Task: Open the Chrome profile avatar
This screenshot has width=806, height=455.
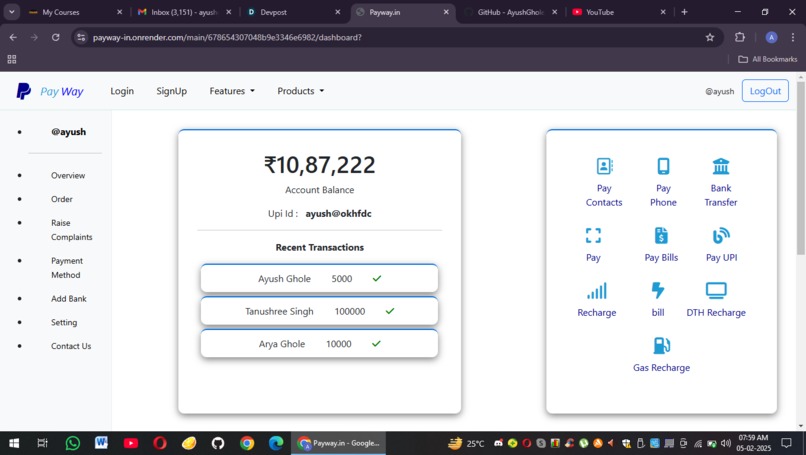Action: click(x=771, y=37)
